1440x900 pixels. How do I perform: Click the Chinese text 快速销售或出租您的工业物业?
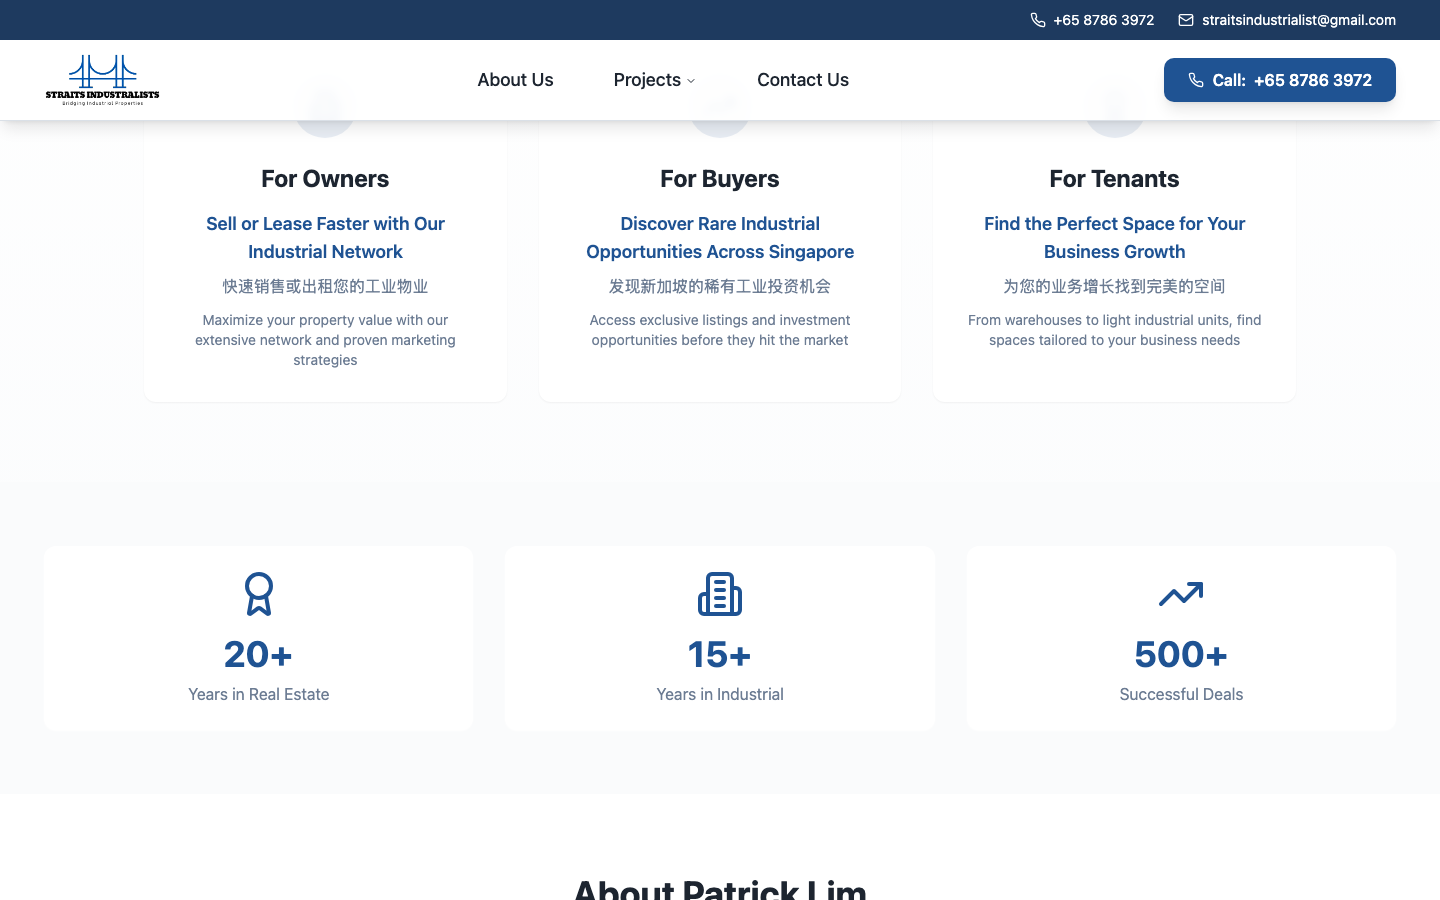tap(325, 286)
